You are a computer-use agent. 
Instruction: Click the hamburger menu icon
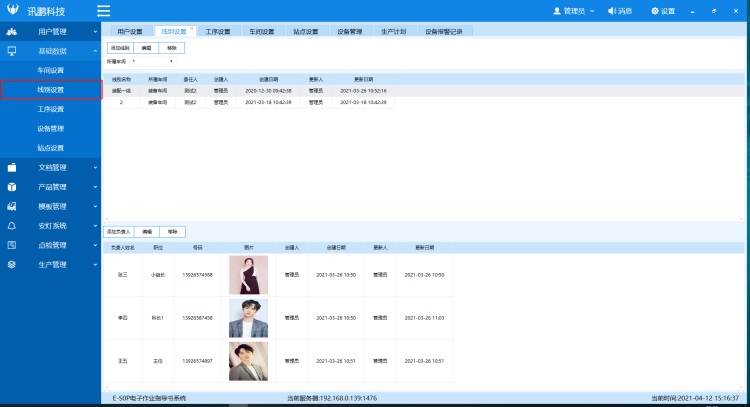(x=104, y=11)
